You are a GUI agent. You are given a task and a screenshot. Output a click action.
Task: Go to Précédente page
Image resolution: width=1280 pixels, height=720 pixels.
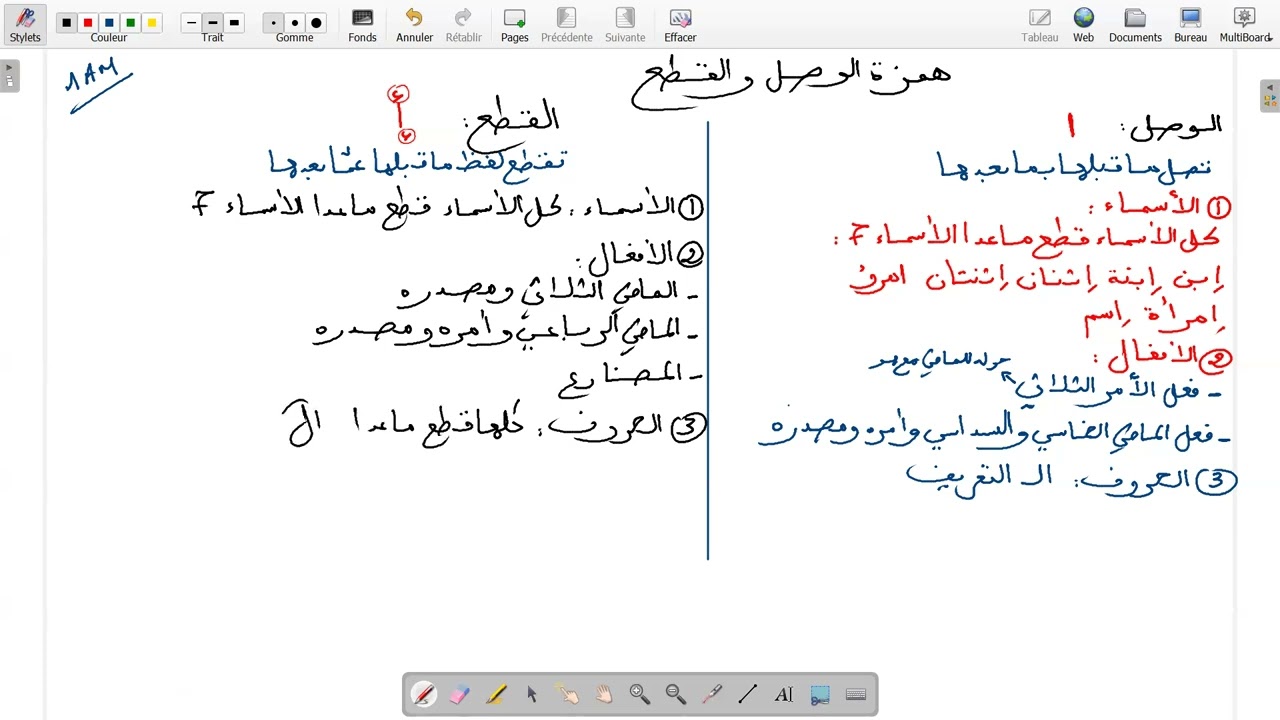(x=566, y=25)
